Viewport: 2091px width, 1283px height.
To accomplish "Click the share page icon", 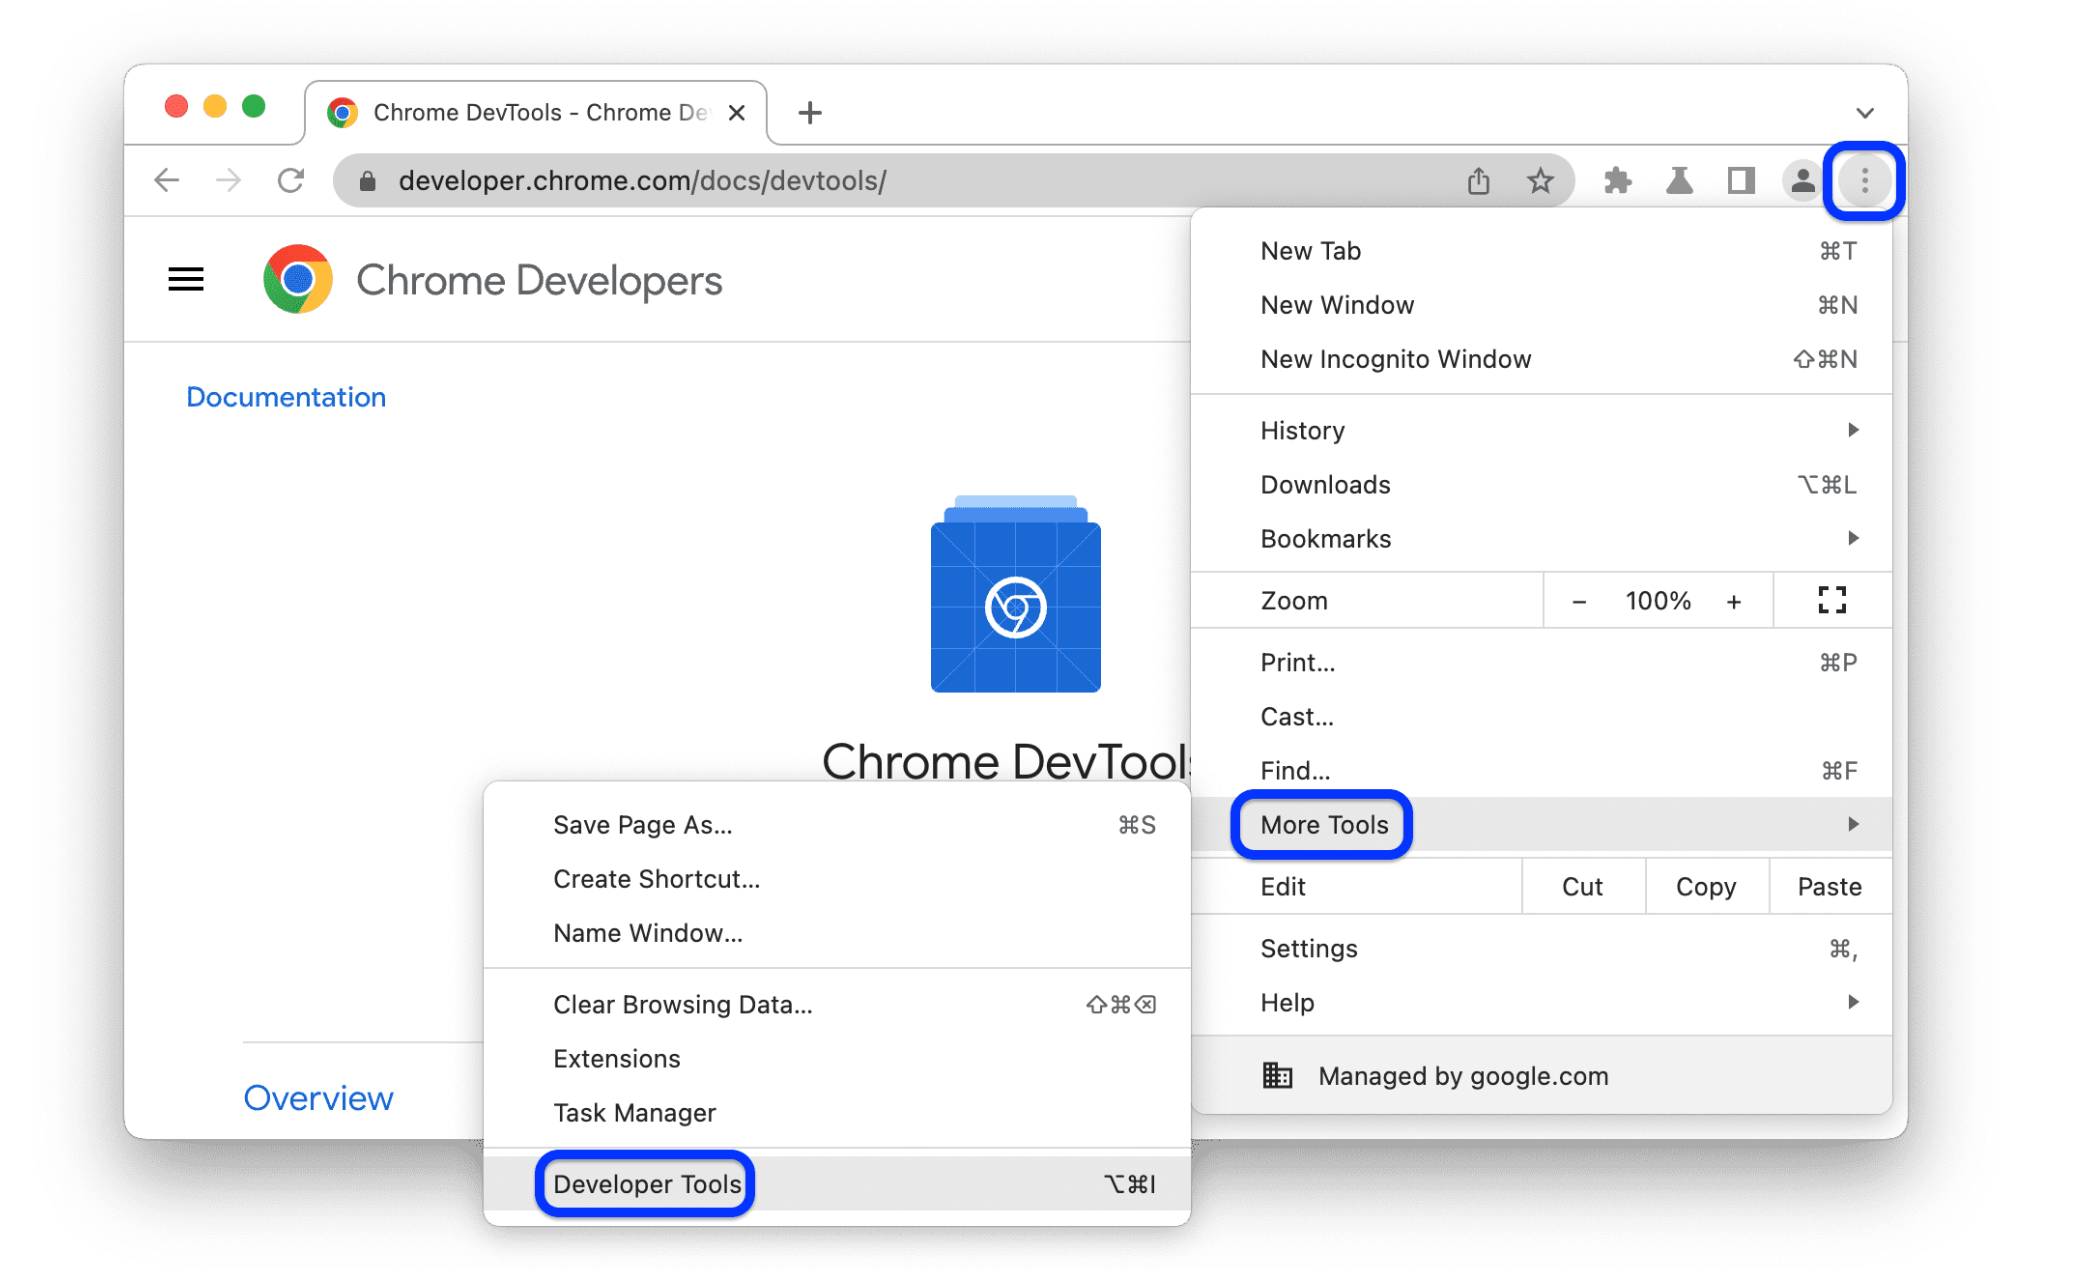I will (x=1478, y=181).
